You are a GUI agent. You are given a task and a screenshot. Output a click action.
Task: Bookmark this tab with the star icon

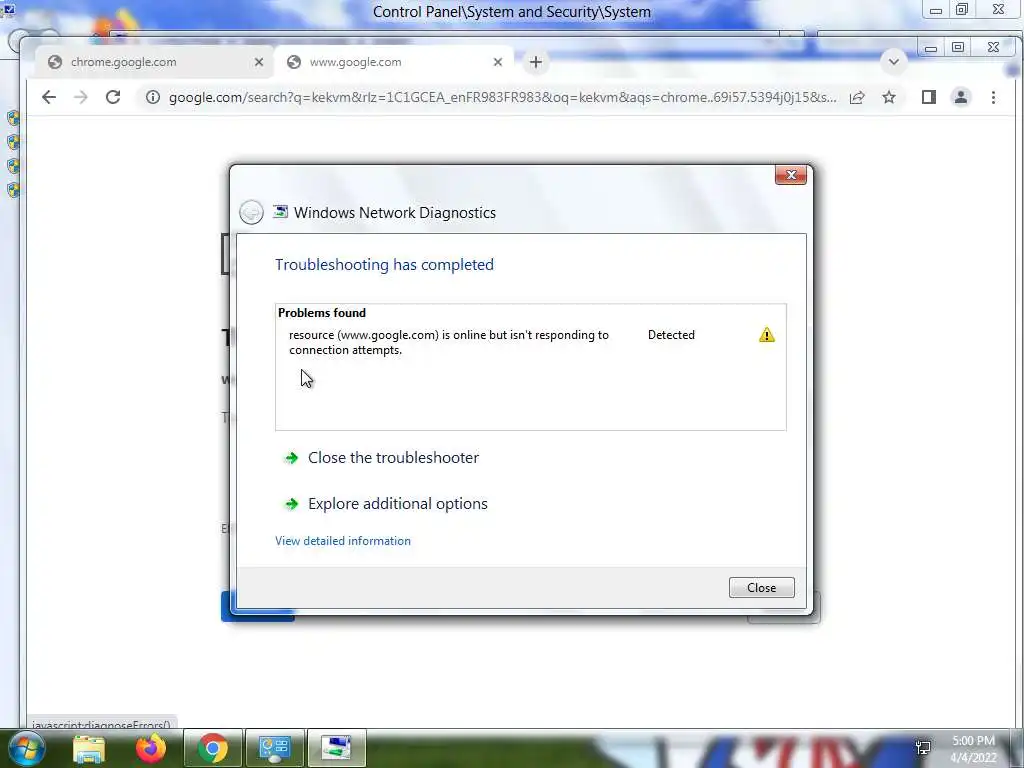click(889, 97)
